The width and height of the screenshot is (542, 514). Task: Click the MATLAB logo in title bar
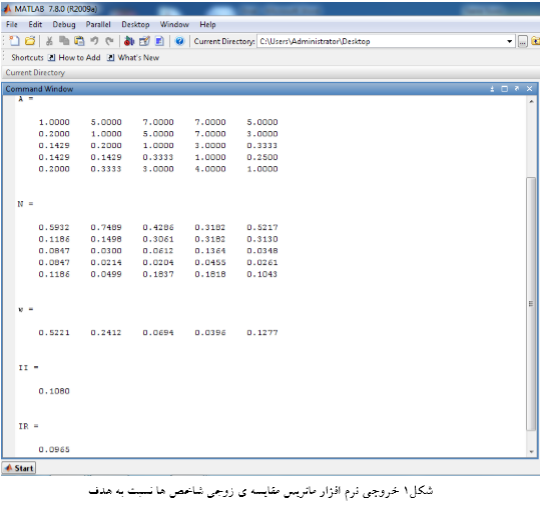(x=7, y=9)
